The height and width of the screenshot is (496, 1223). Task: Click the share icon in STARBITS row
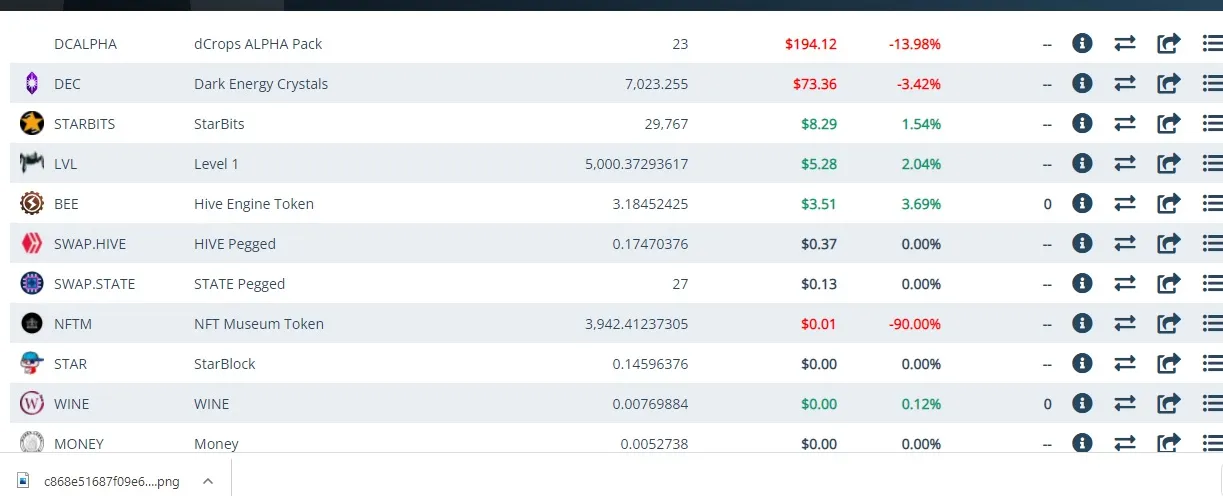click(1169, 124)
